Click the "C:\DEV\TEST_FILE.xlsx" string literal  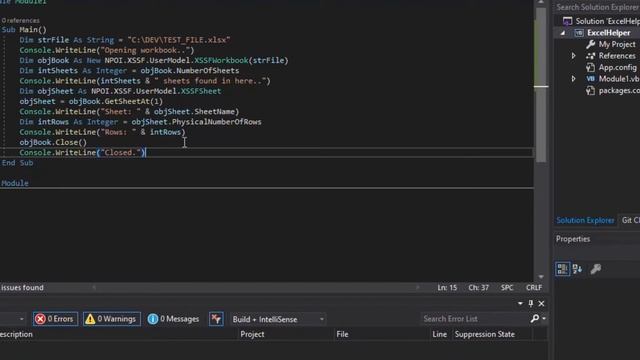pos(179,40)
